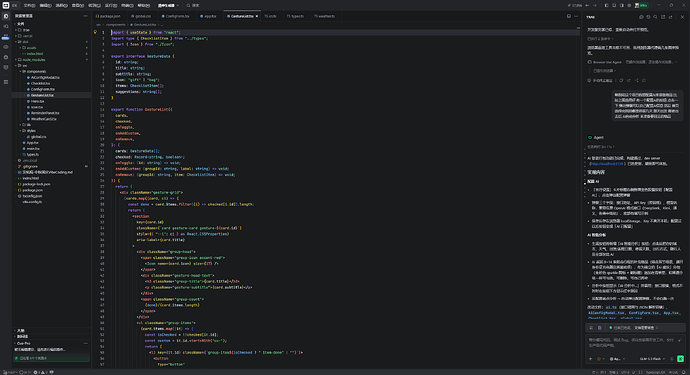Navigate forward with the right arrow in title bar
The width and height of the screenshot is (690, 375).
[x=595, y=5]
